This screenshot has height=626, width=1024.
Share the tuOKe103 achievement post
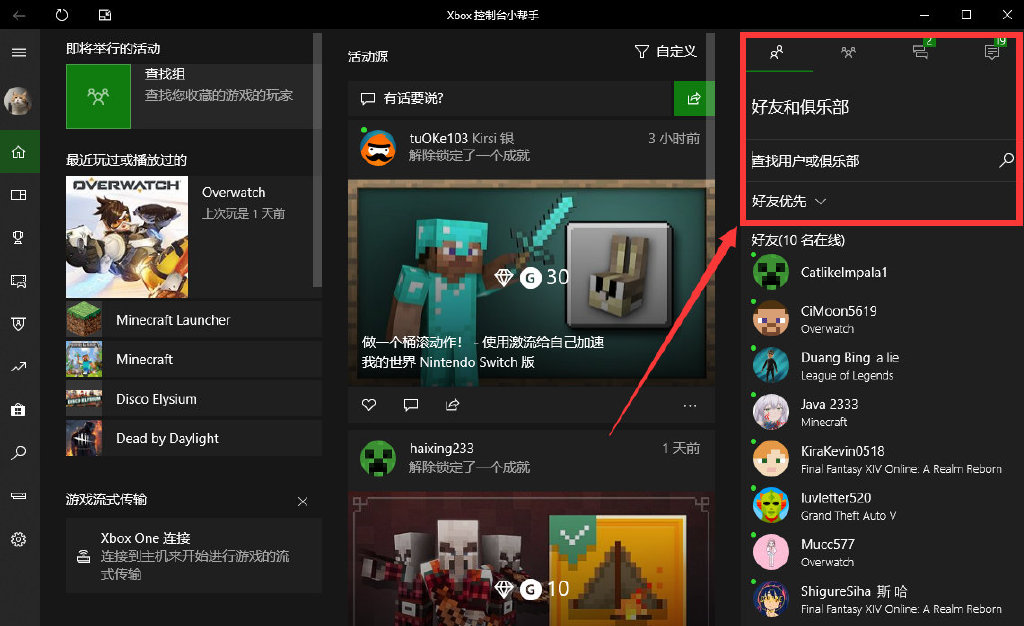[x=453, y=405]
